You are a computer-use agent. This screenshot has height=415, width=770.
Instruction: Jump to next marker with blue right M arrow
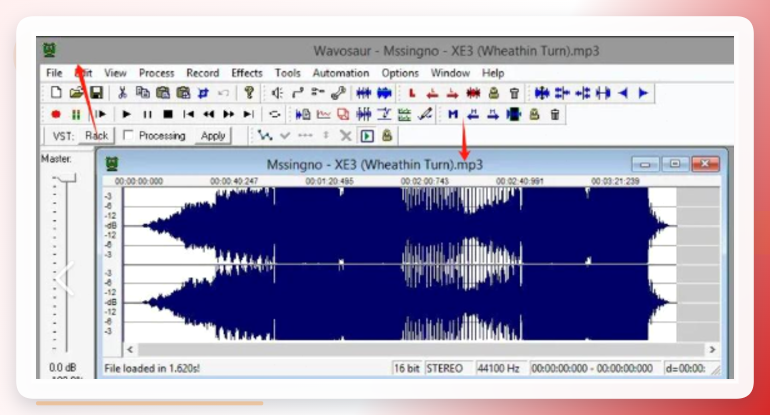[493, 114]
